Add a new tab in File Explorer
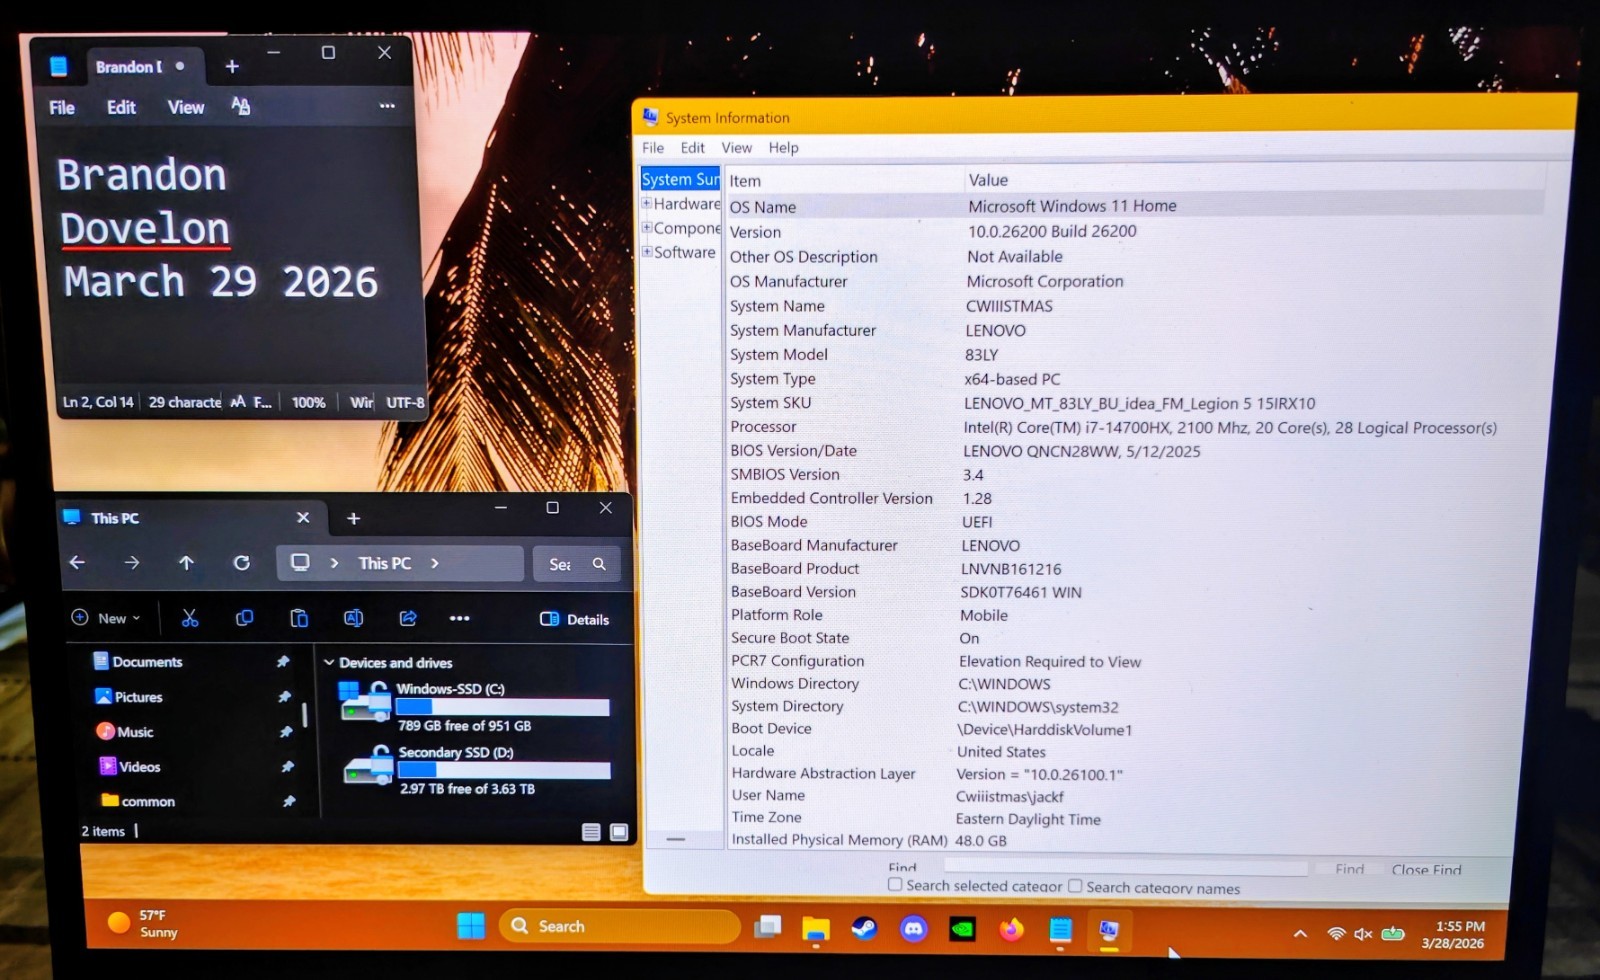The width and height of the screenshot is (1600, 980). click(x=353, y=518)
